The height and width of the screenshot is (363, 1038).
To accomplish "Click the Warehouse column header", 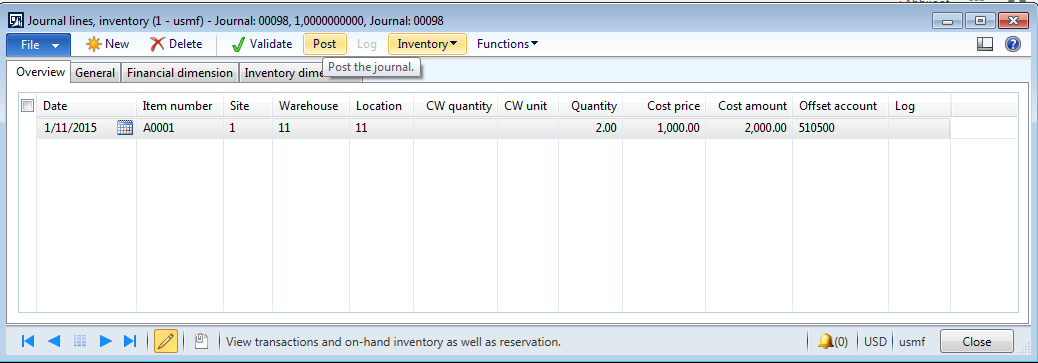I will pyautogui.click(x=311, y=106).
